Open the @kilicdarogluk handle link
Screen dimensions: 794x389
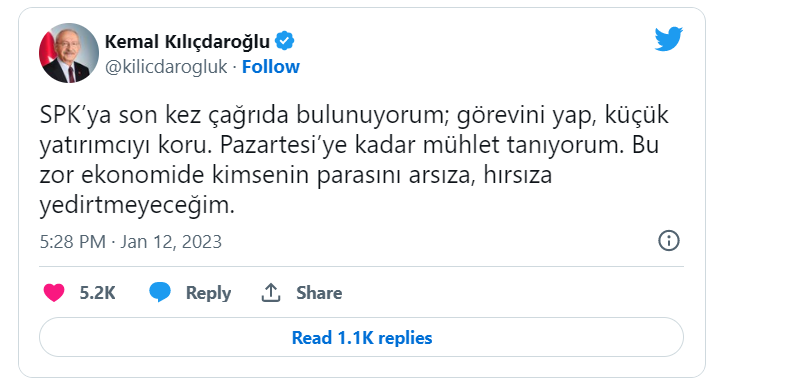pos(166,67)
